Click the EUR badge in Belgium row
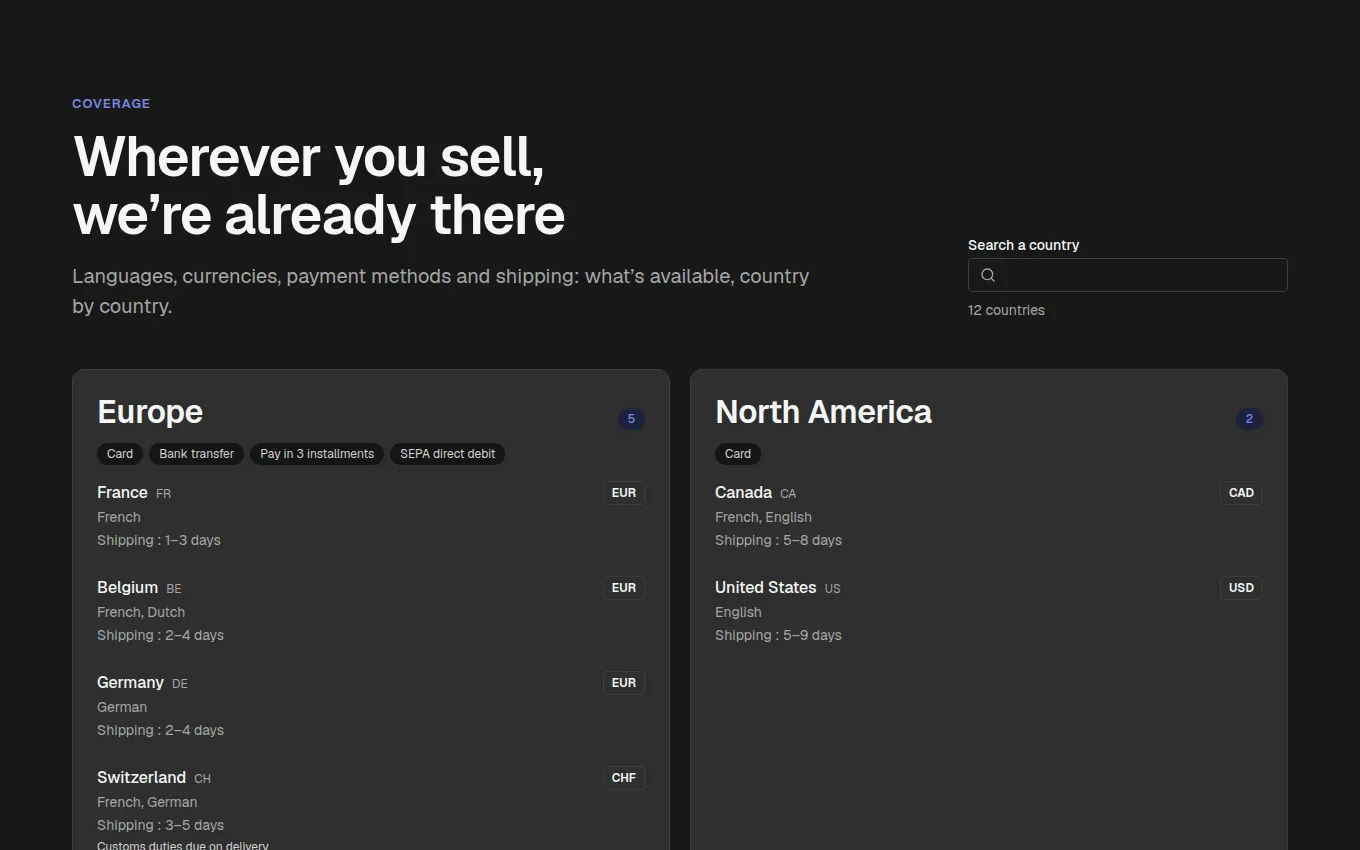The width and height of the screenshot is (1360, 850). [624, 588]
